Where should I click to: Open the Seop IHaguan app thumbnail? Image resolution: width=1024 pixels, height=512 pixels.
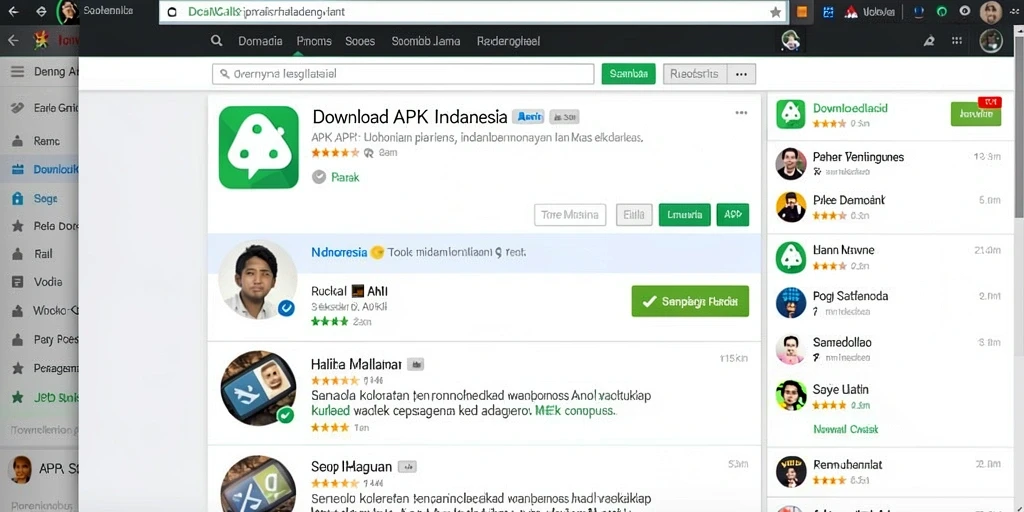click(257, 484)
